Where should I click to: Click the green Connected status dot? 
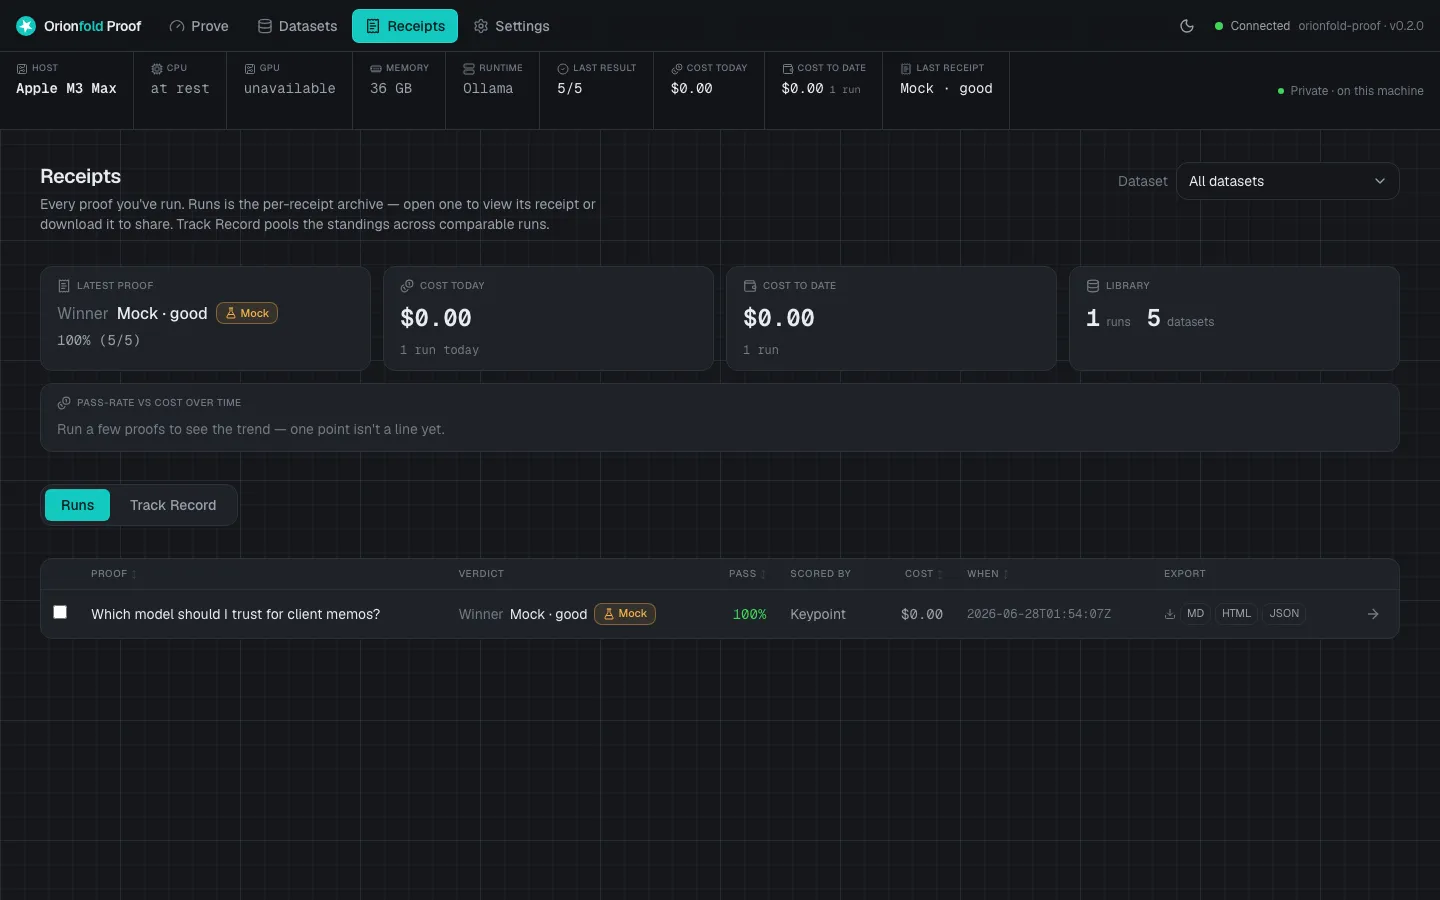[x=1219, y=26]
